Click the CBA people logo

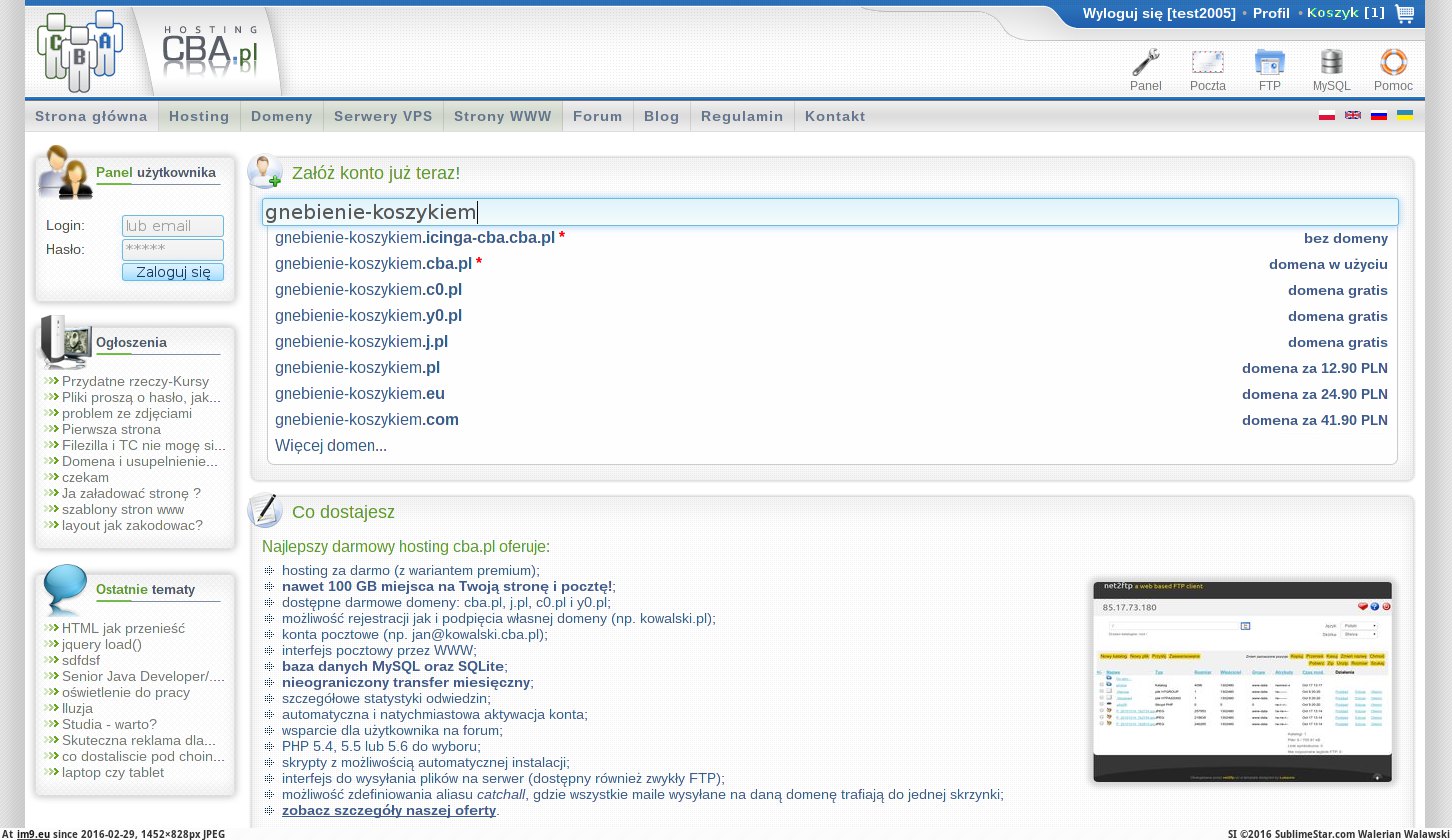click(80, 51)
